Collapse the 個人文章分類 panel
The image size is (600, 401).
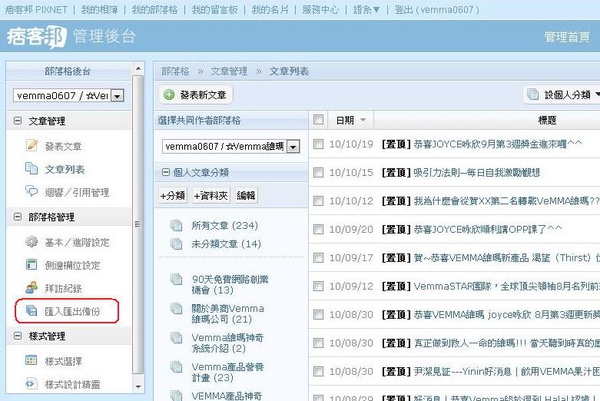(166, 172)
